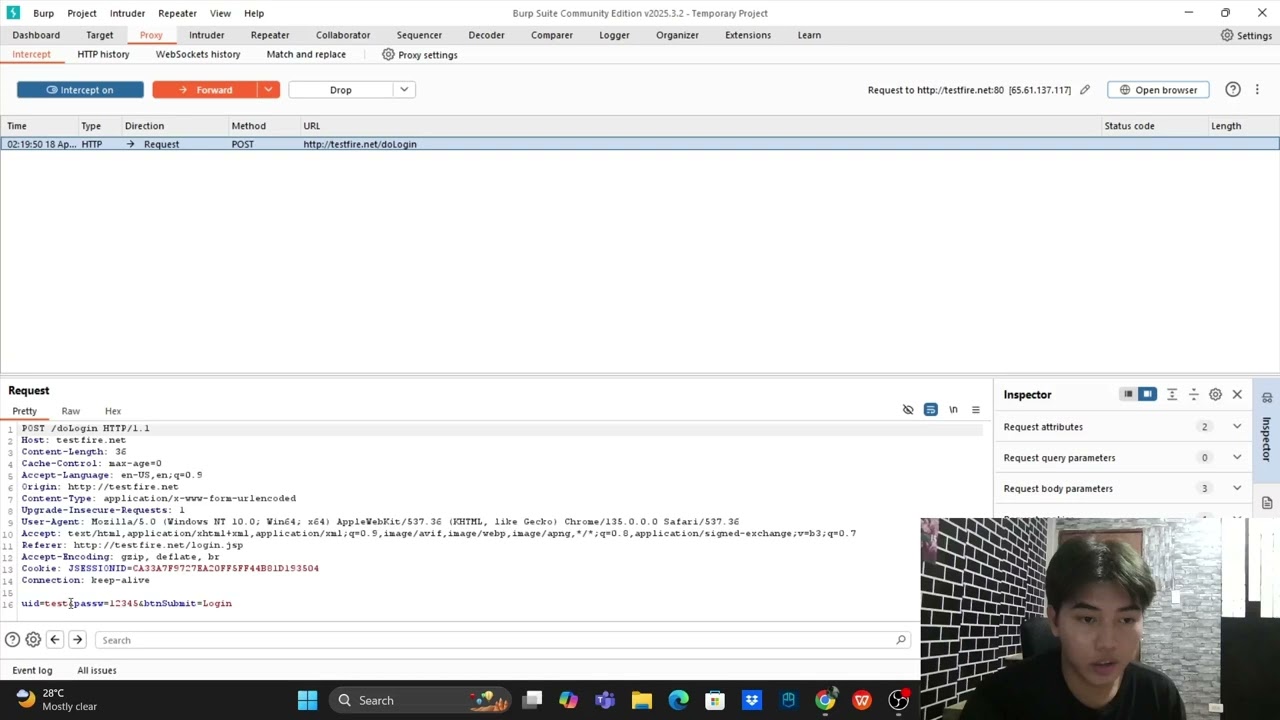Close the Inspector panel
Viewport: 1280px width, 720px height.
[x=1237, y=395]
